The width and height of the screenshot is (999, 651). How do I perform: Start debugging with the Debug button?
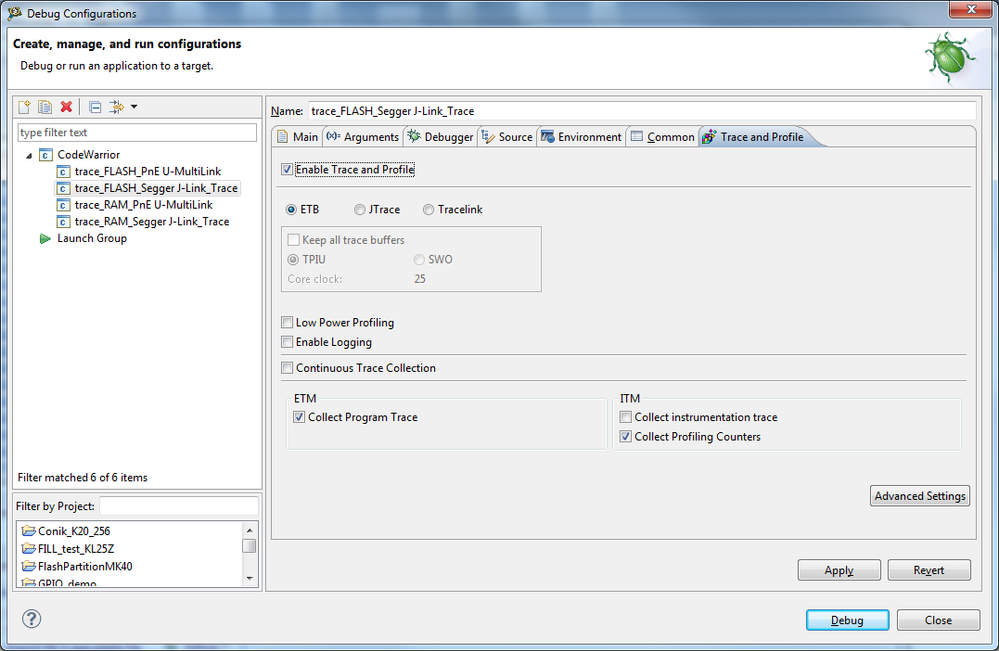[x=847, y=620]
